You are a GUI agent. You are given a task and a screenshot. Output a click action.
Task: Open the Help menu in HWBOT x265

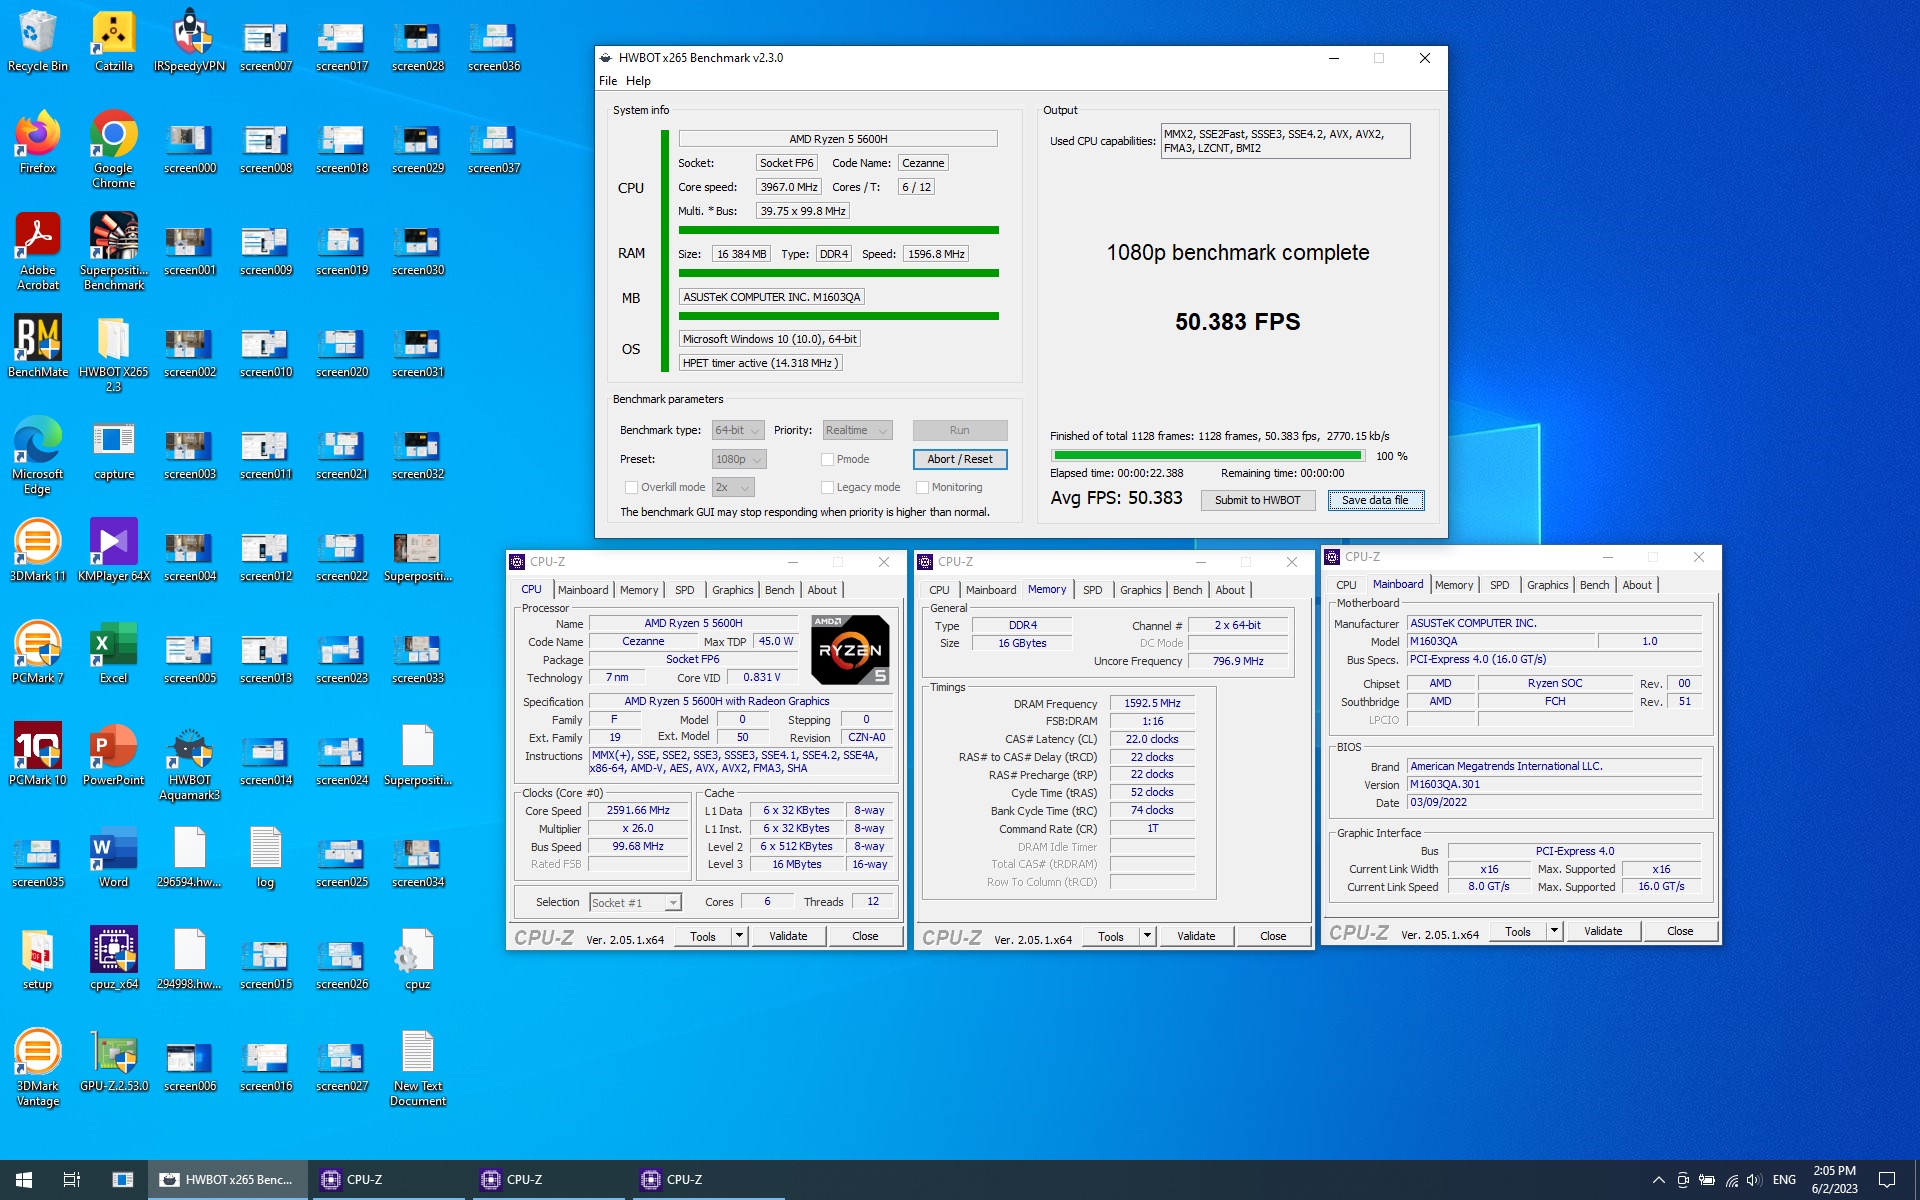tap(638, 81)
